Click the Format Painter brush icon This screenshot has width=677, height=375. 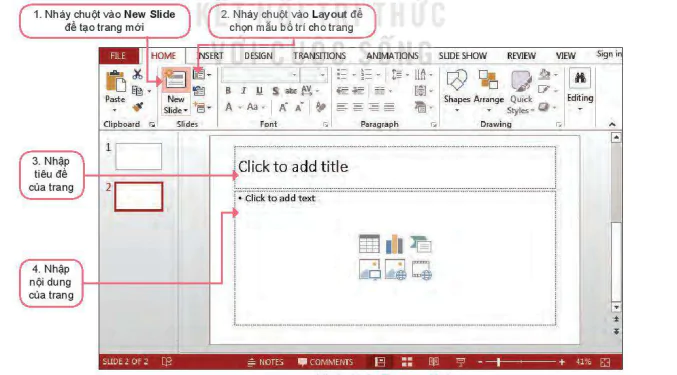[138, 107]
